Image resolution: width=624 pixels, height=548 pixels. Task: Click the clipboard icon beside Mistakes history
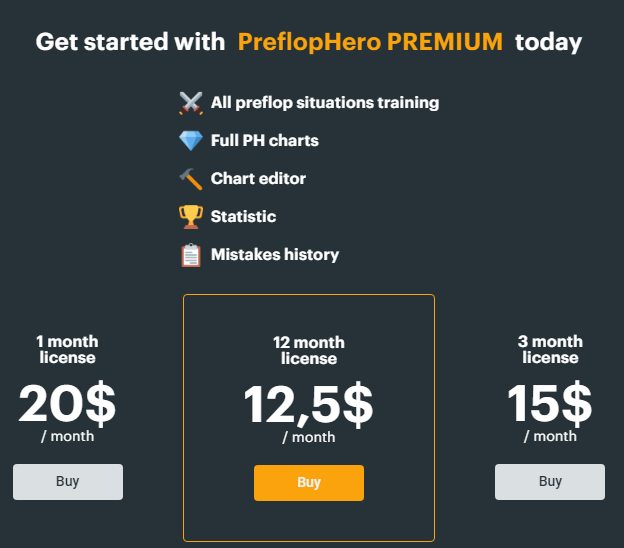tap(191, 255)
